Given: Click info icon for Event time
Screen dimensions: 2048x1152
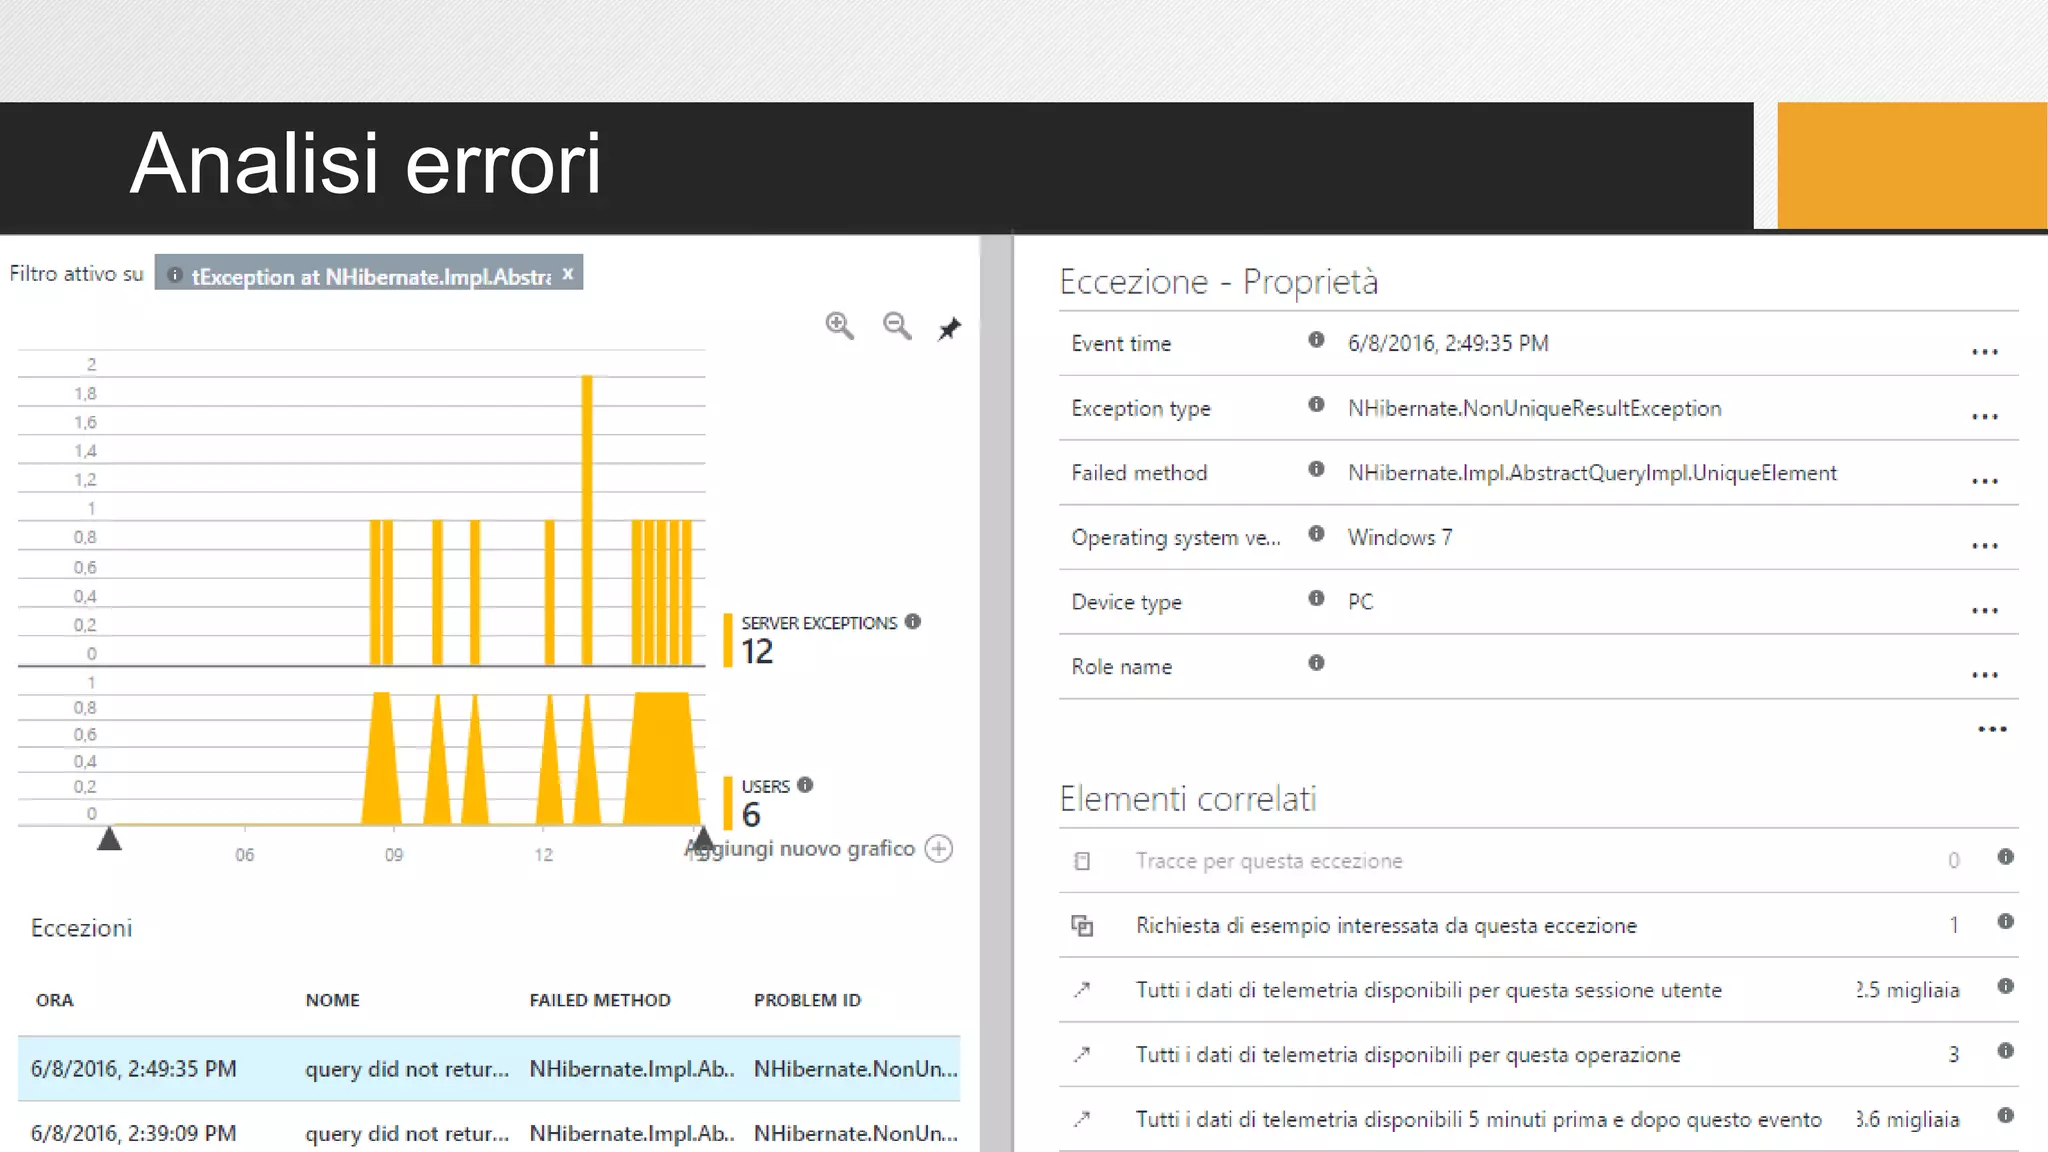Looking at the screenshot, I should [1316, 340].
